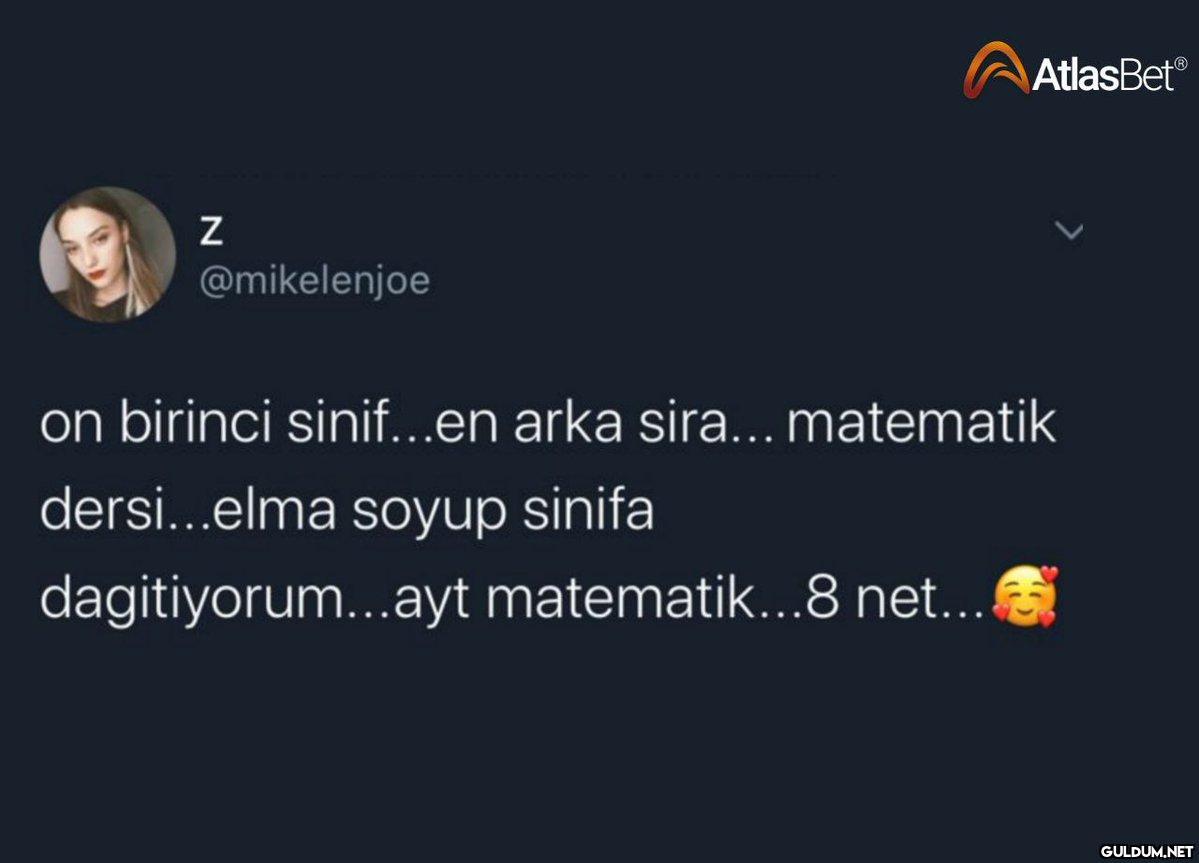Viewport: 1199px width, 863px height.
Task: Click the display name Z
Action: [211, 233]
